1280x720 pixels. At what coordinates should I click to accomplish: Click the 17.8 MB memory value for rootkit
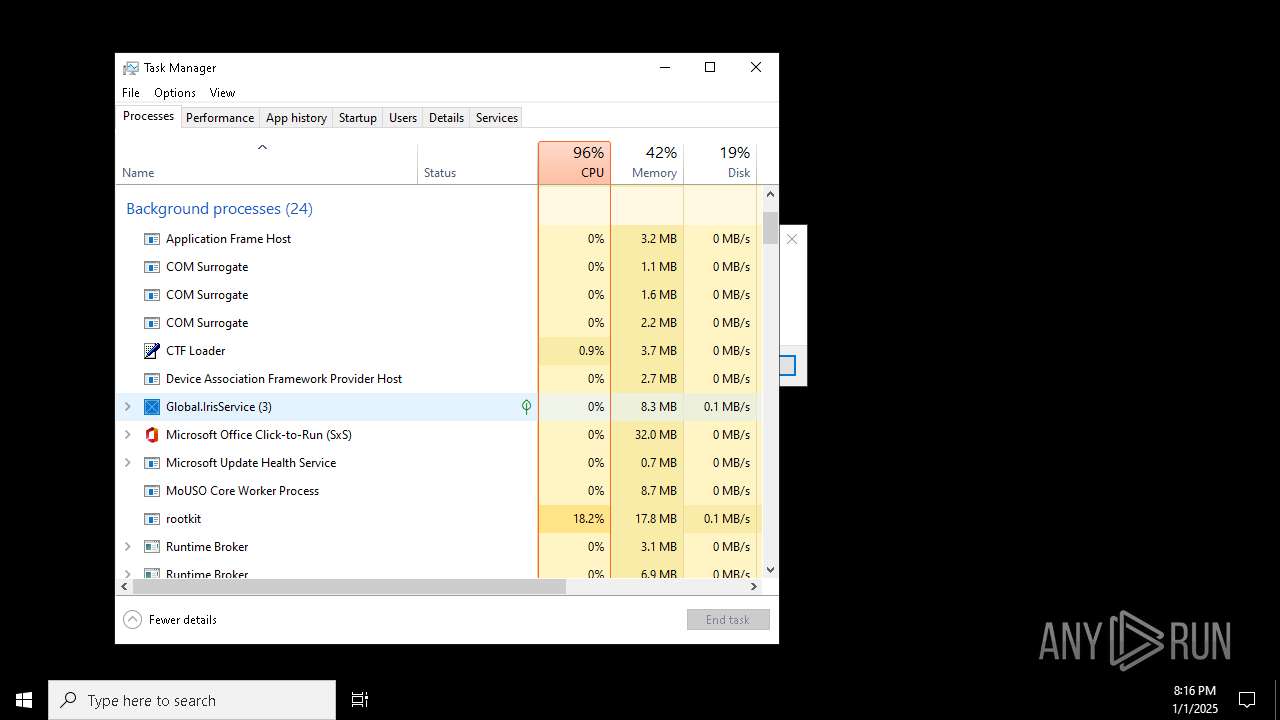[656, 519]
